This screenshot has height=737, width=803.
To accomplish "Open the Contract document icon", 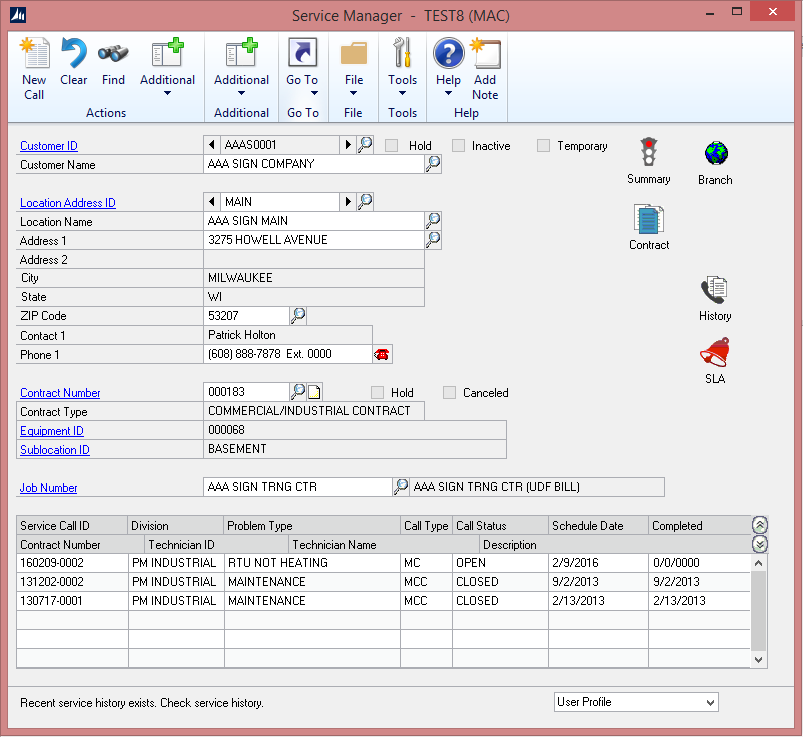I will tap(649, 219).
